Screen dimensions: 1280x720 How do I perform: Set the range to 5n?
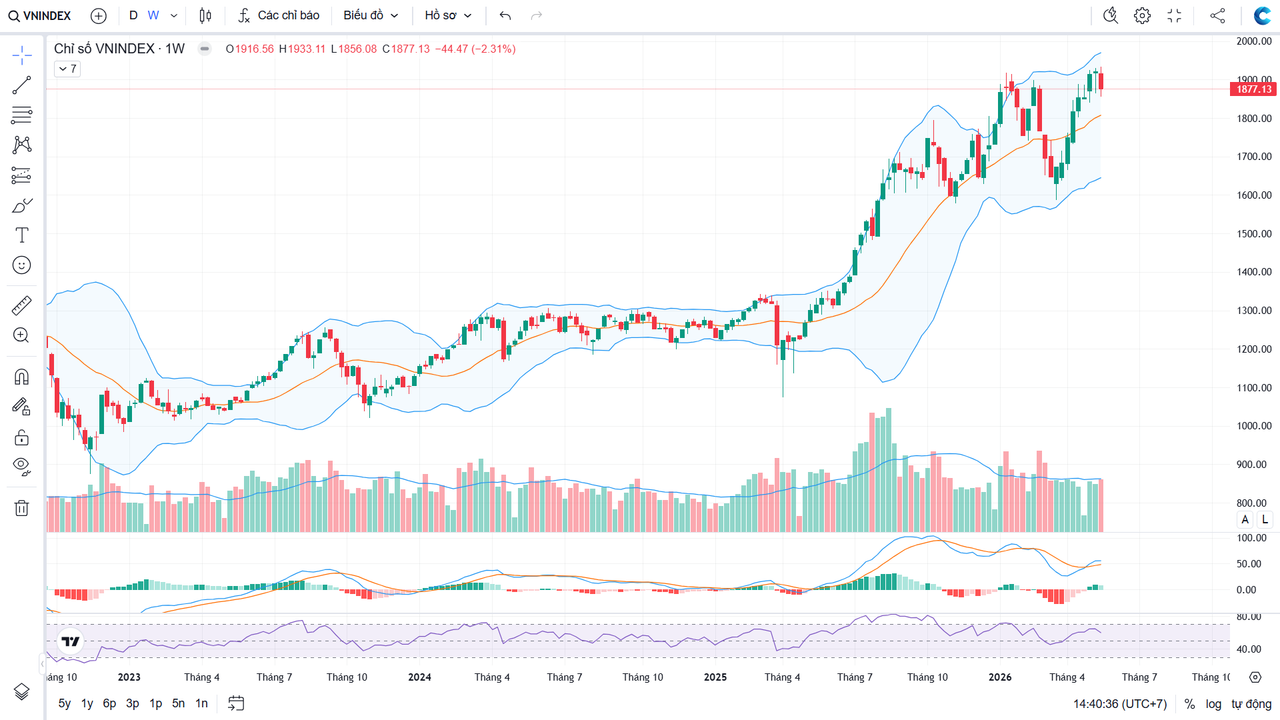click(179, 703)
